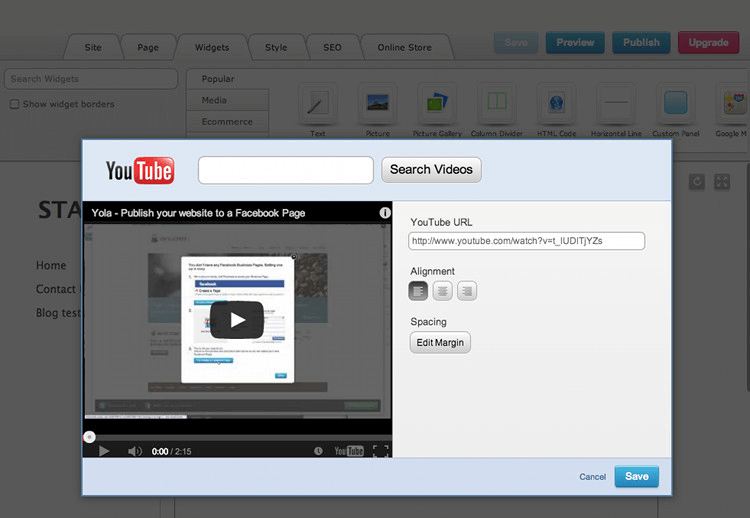Select the HTML Code widget icon
Image resolution: width=750 pixels, height=518 pixels.
[x=556, y=103]
